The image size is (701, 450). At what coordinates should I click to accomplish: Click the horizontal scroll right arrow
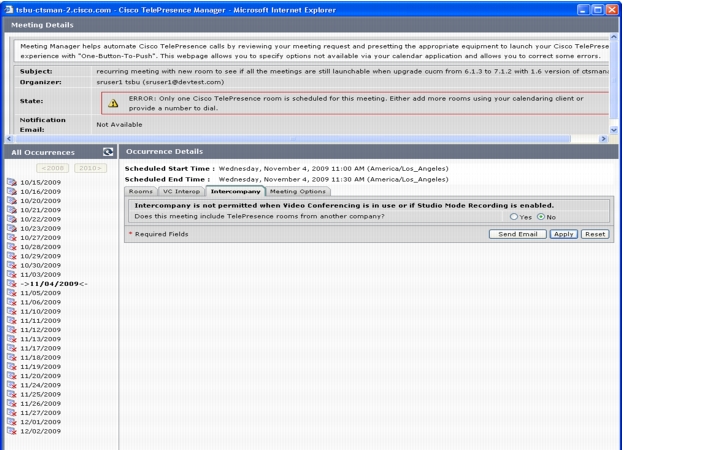click(603, 139)
